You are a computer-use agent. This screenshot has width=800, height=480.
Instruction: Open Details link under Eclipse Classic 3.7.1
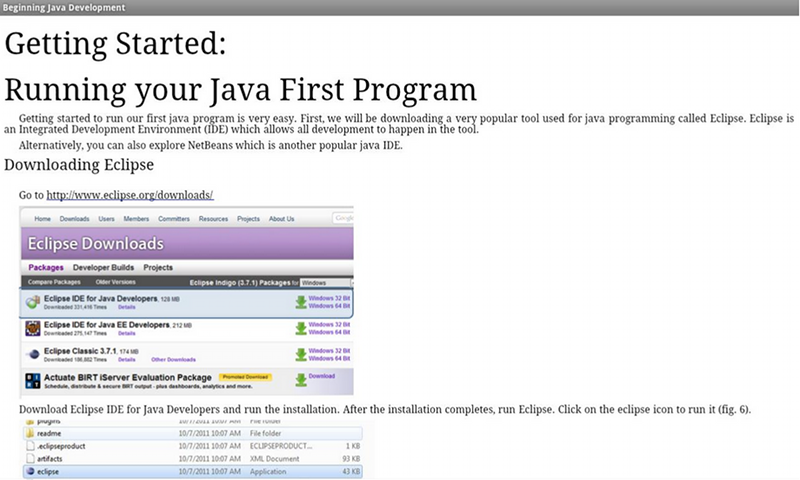pyautogui.click(x=127, y=360)
